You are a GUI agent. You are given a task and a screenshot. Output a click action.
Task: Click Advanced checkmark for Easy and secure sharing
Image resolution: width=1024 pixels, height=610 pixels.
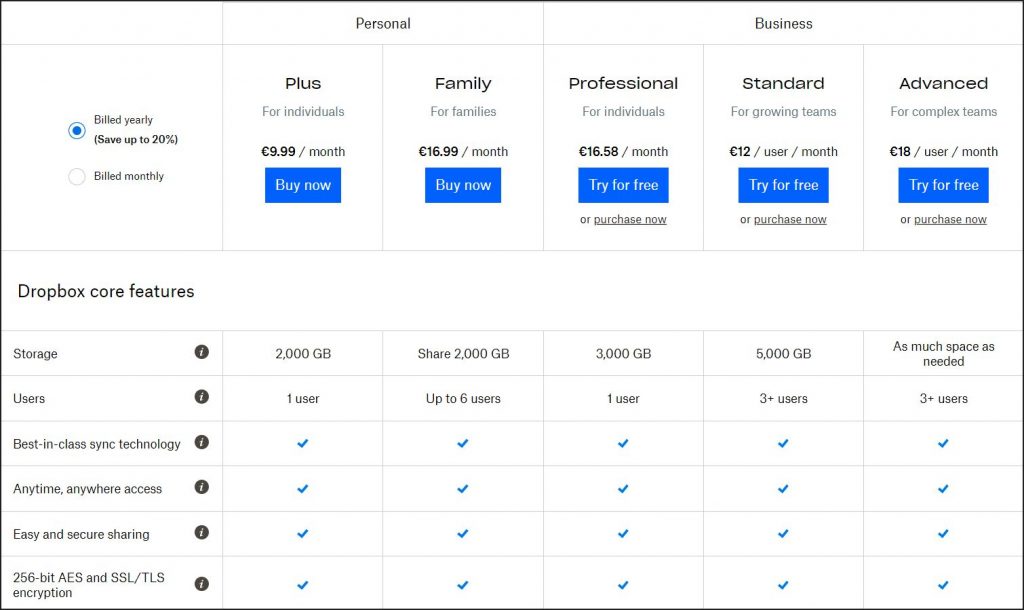943,534
